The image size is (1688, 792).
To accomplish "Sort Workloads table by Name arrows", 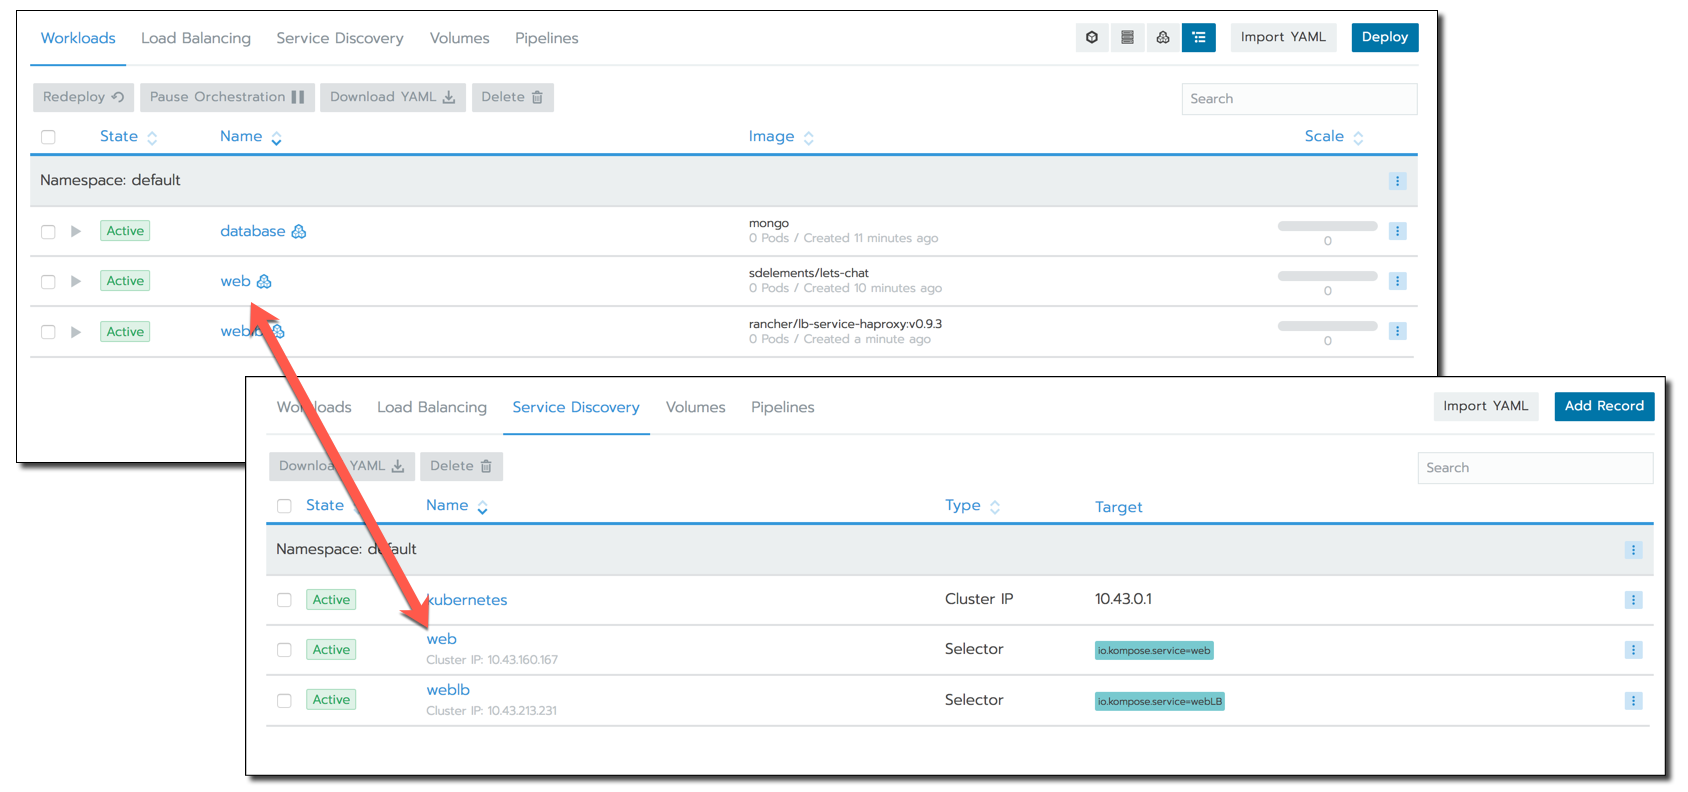I will 276,138.
